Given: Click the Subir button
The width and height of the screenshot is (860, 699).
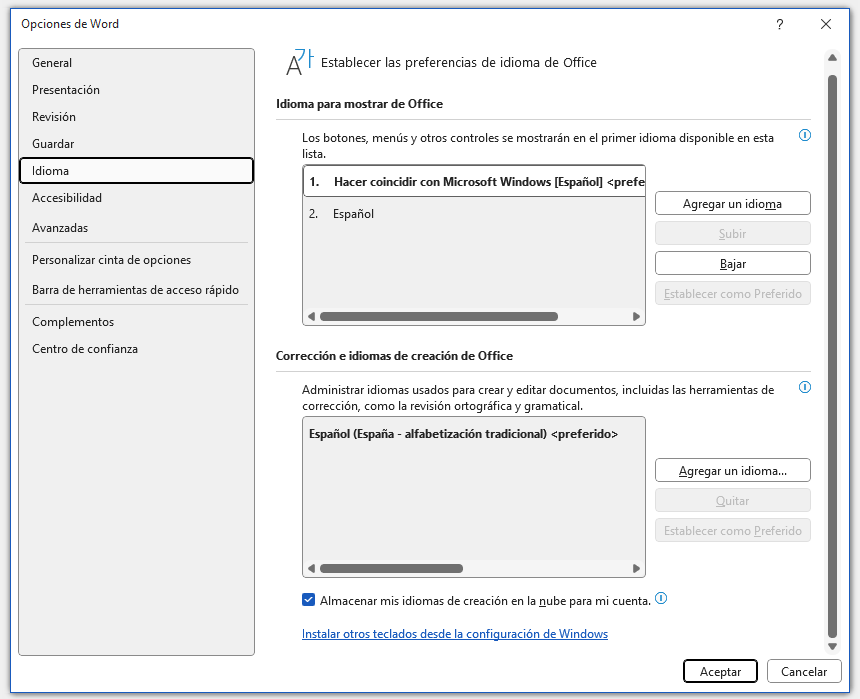Looking at the screenshot, I should [732, 233].
